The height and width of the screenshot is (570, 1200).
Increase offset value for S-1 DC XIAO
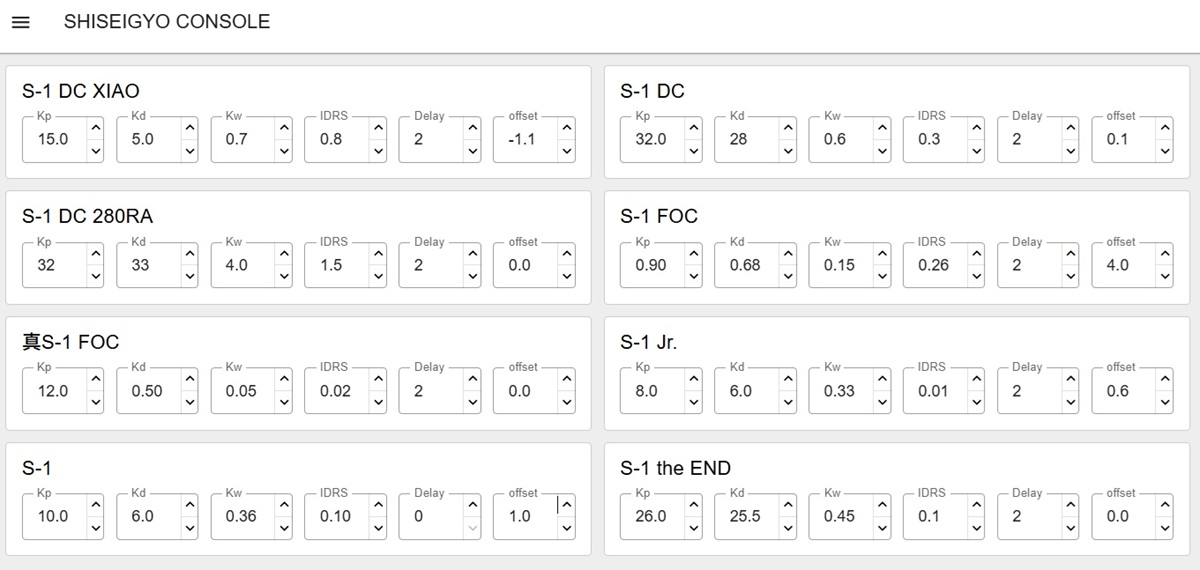click(x=567, y=128)
